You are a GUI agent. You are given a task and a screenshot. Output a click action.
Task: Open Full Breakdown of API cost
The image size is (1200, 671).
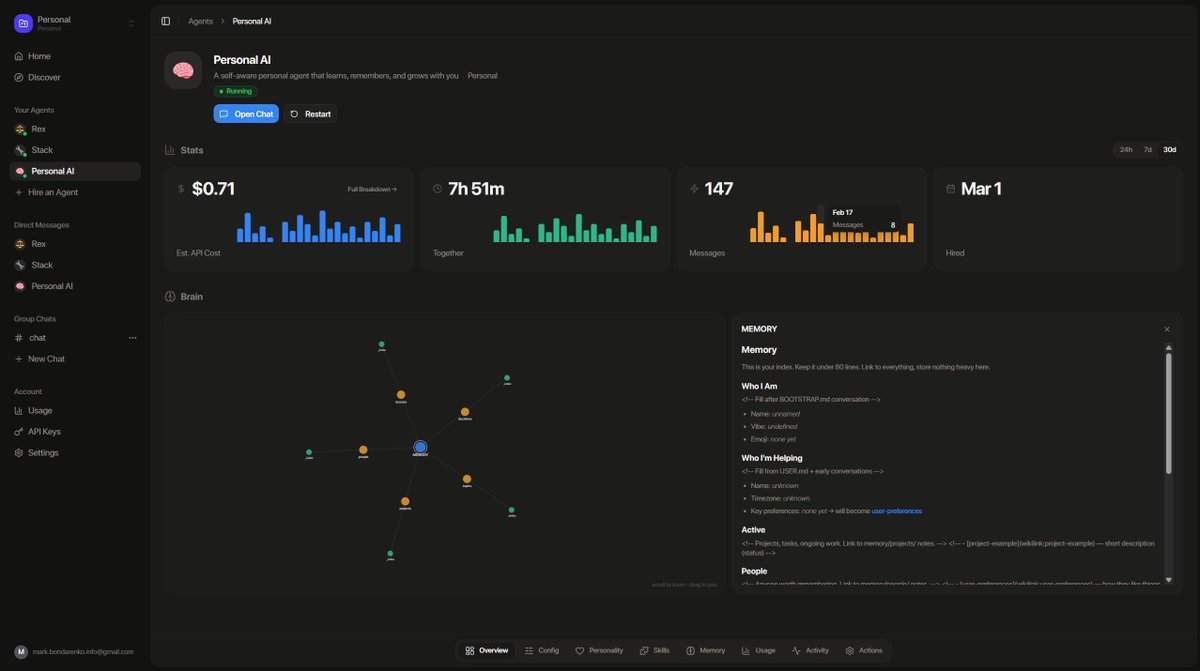click(x=372, y=189)
